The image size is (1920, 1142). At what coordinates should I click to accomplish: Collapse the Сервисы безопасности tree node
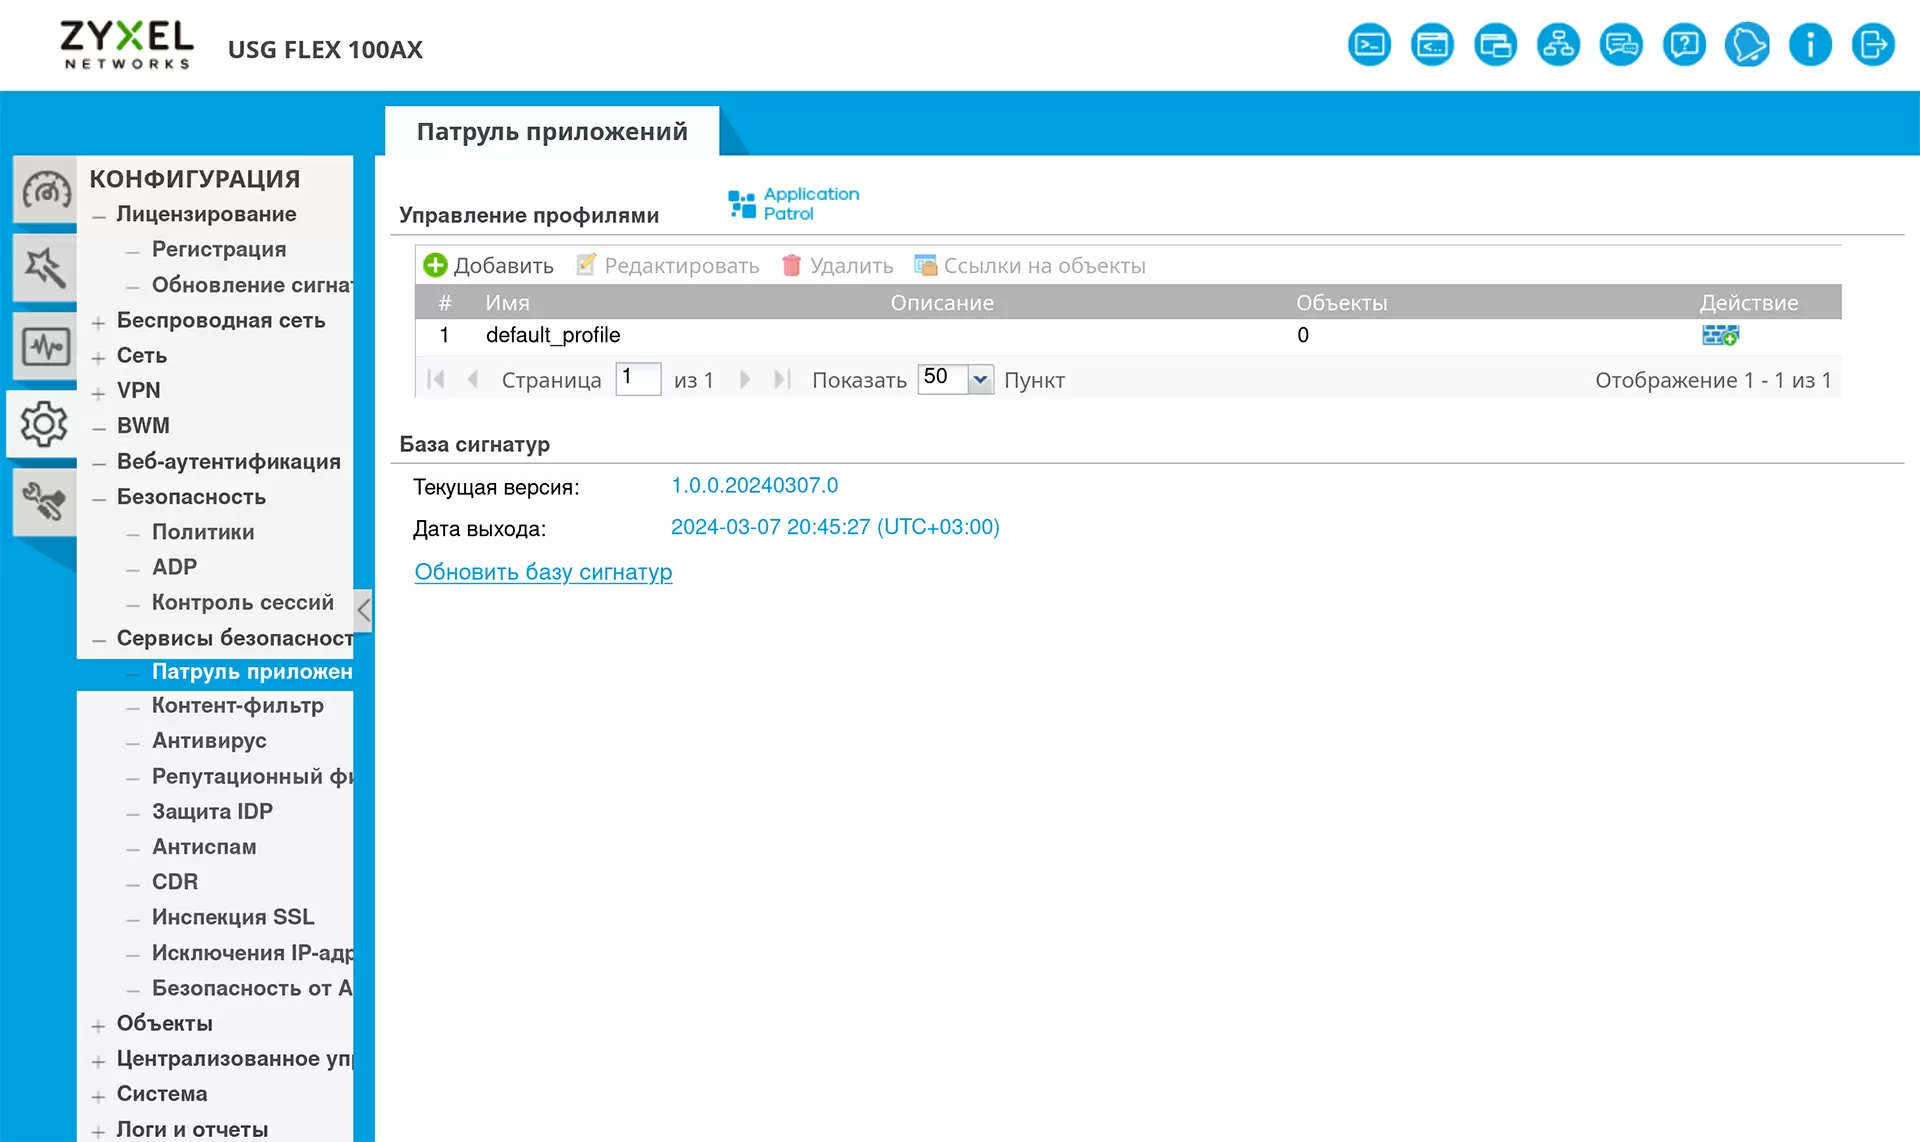(99, 640)
